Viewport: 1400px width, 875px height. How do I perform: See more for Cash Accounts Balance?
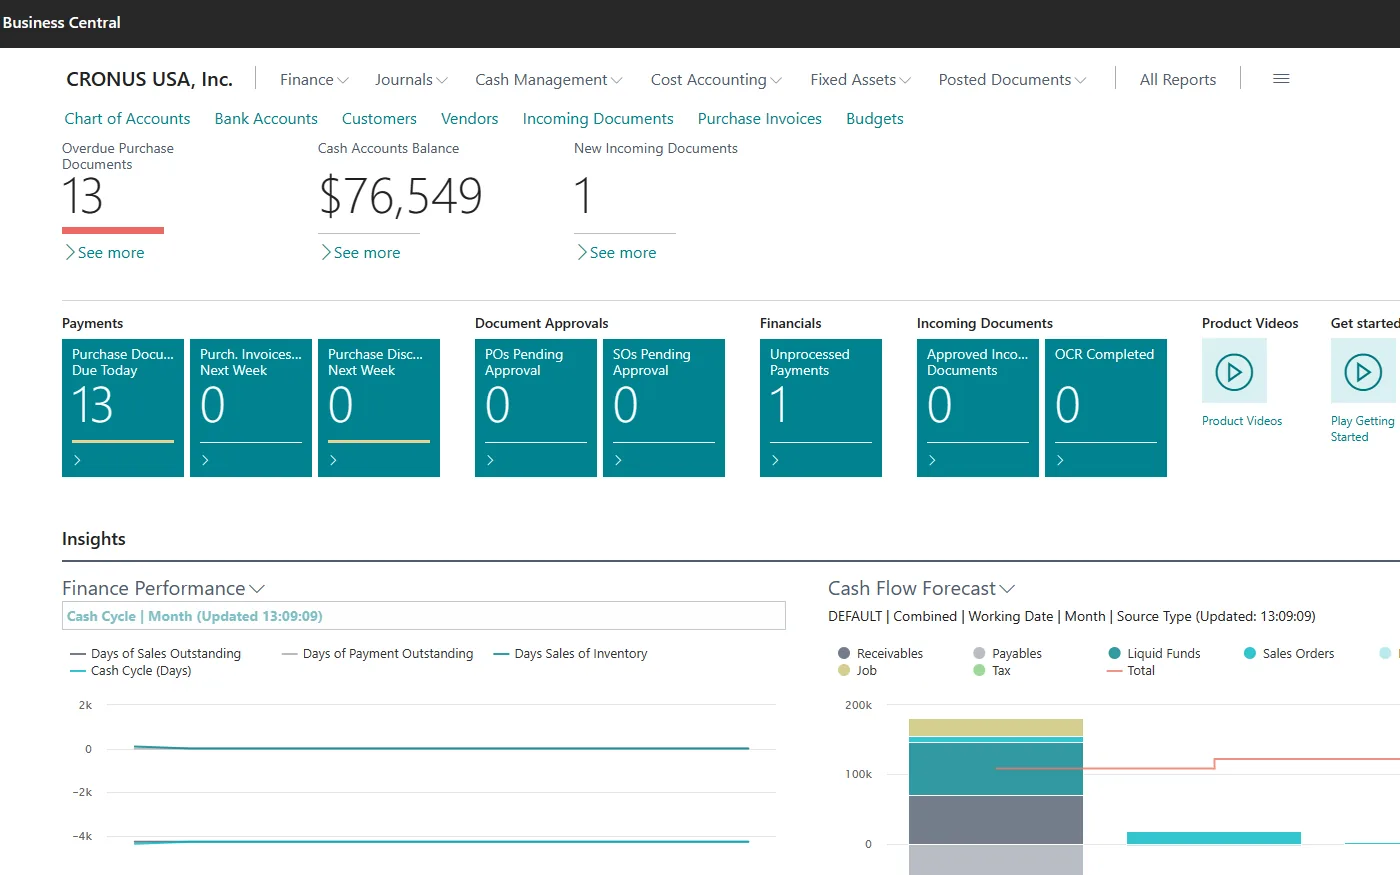[x=361, y=253]
